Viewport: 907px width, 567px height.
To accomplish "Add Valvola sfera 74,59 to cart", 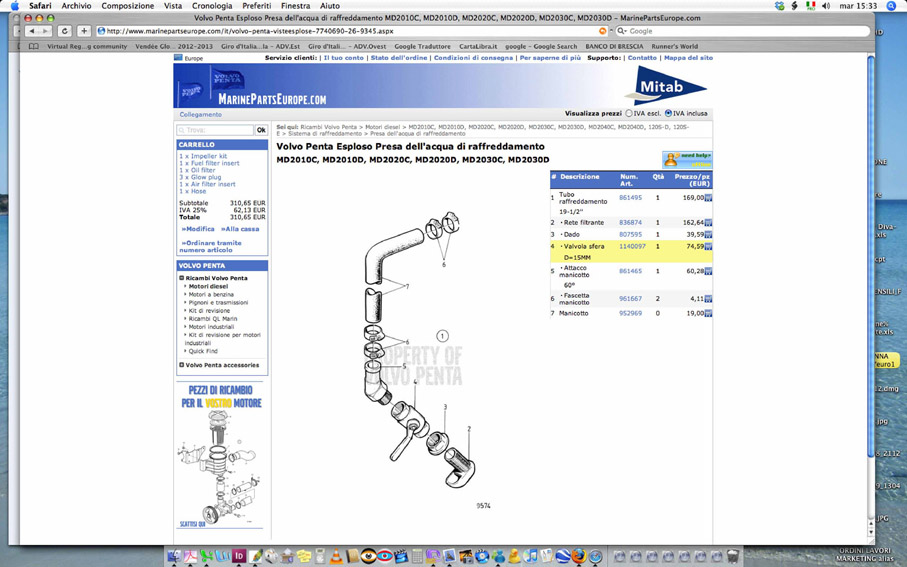I will pos(708,246).
